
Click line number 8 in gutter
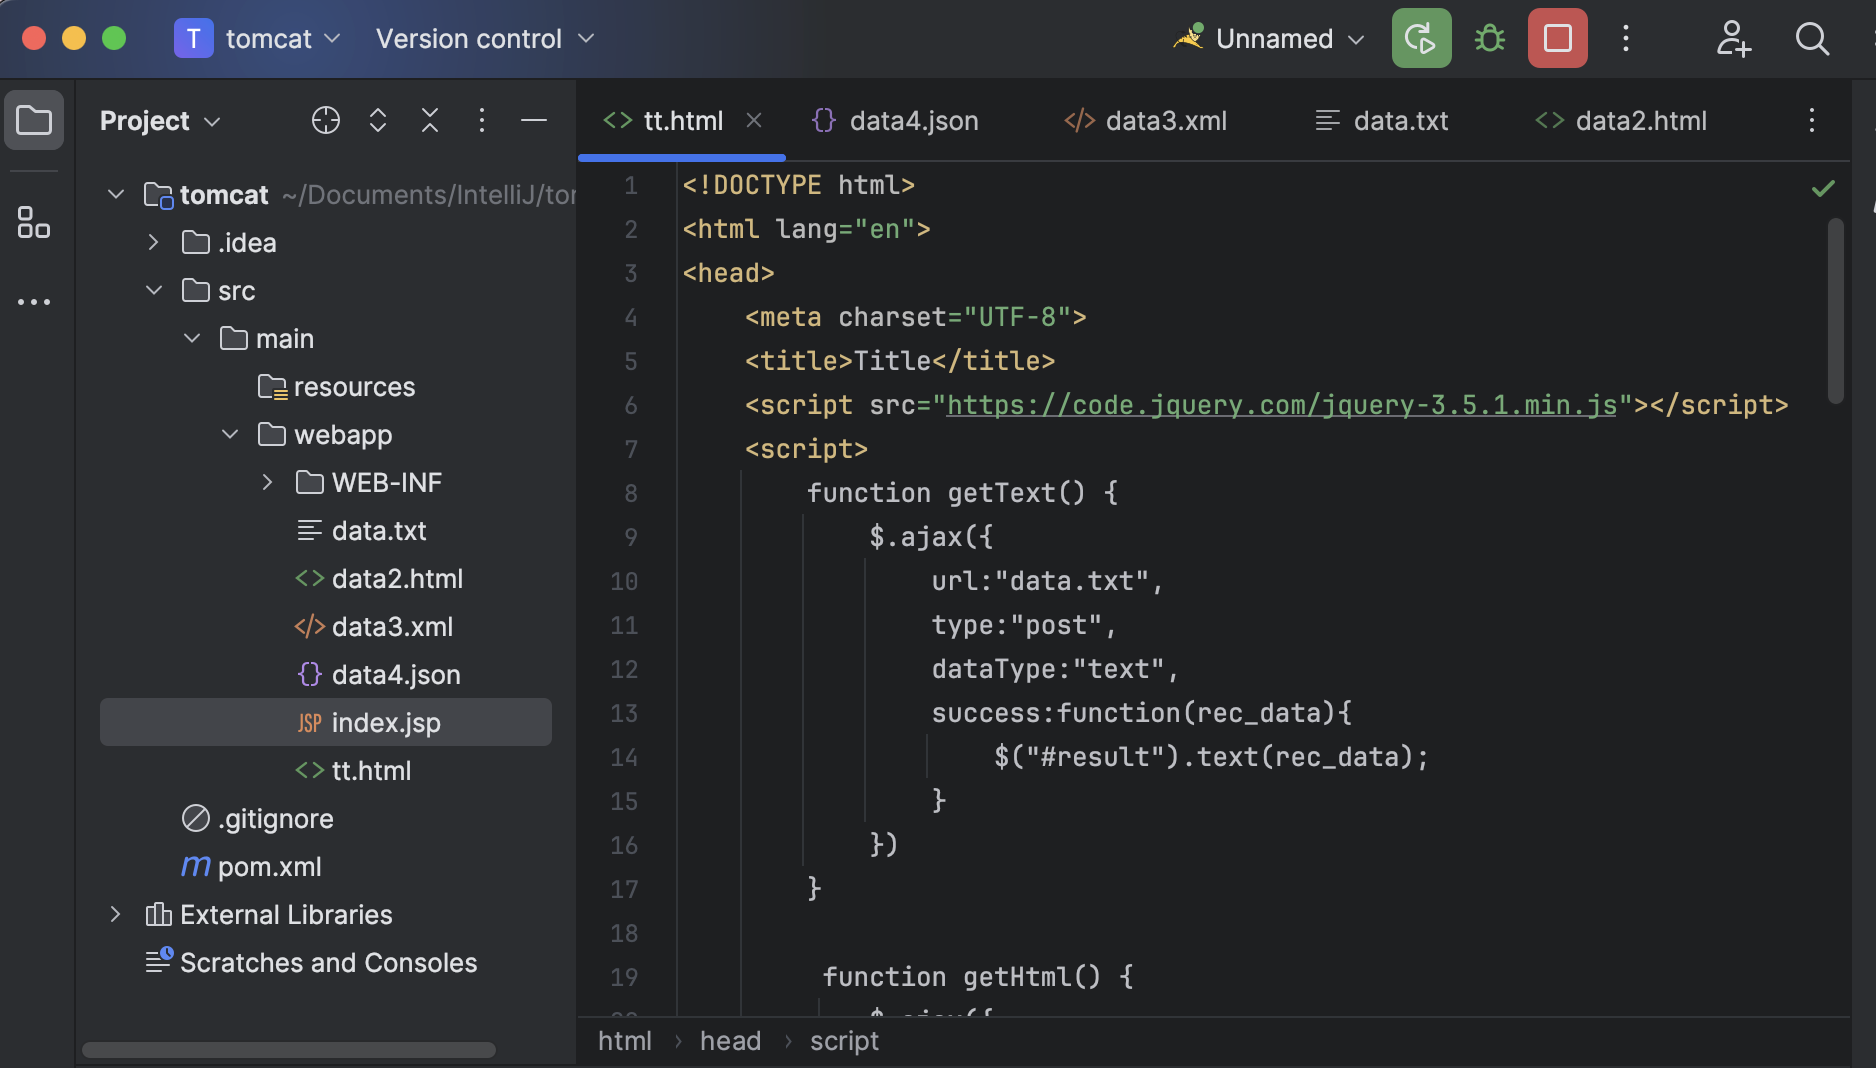click(x=631, y=492)
